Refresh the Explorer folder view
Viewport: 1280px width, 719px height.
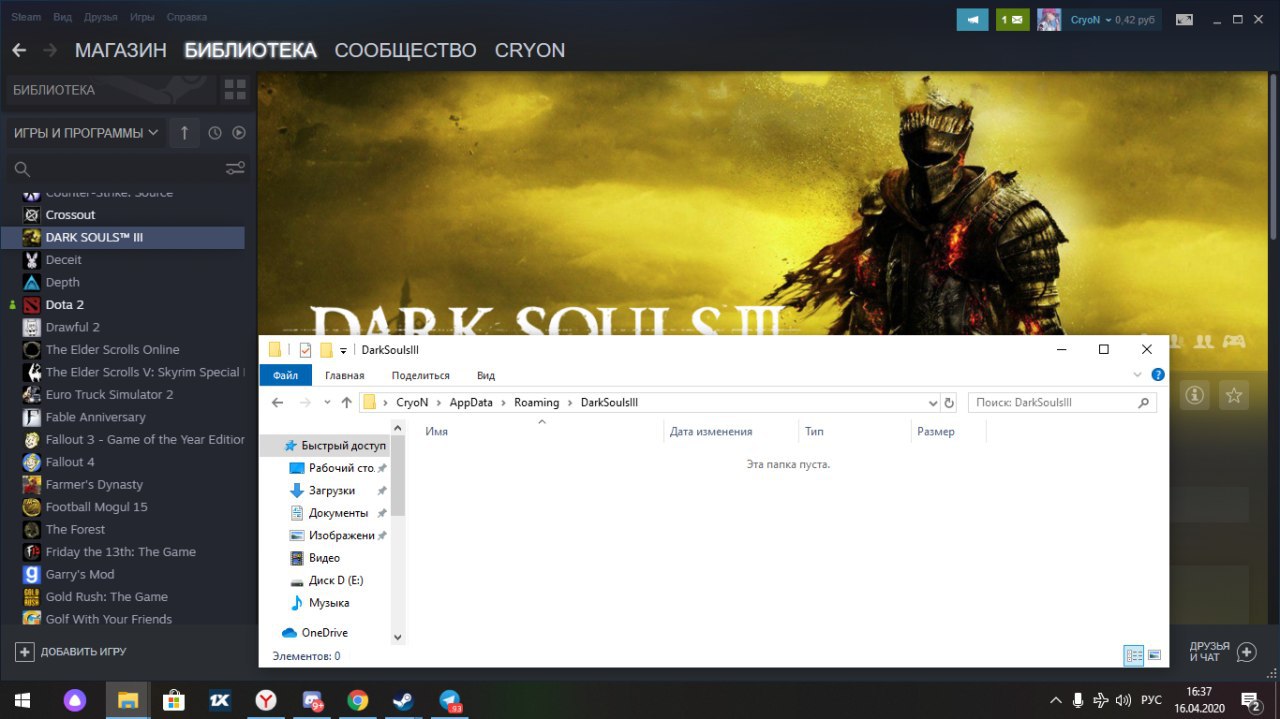coord(949,403)
